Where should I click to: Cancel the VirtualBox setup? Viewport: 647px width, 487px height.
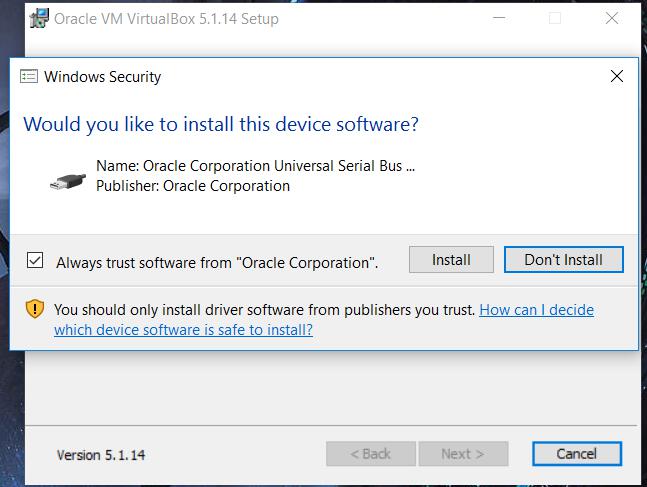coord(576,454)
